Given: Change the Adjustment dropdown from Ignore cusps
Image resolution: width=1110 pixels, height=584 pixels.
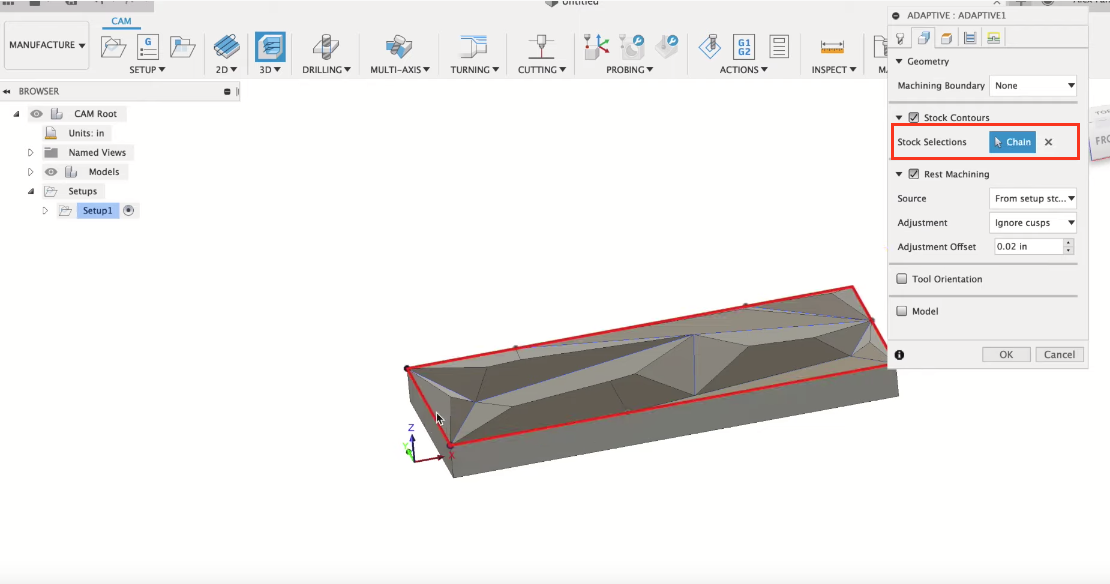Looking at the screenshot, I should point(1032,222).
